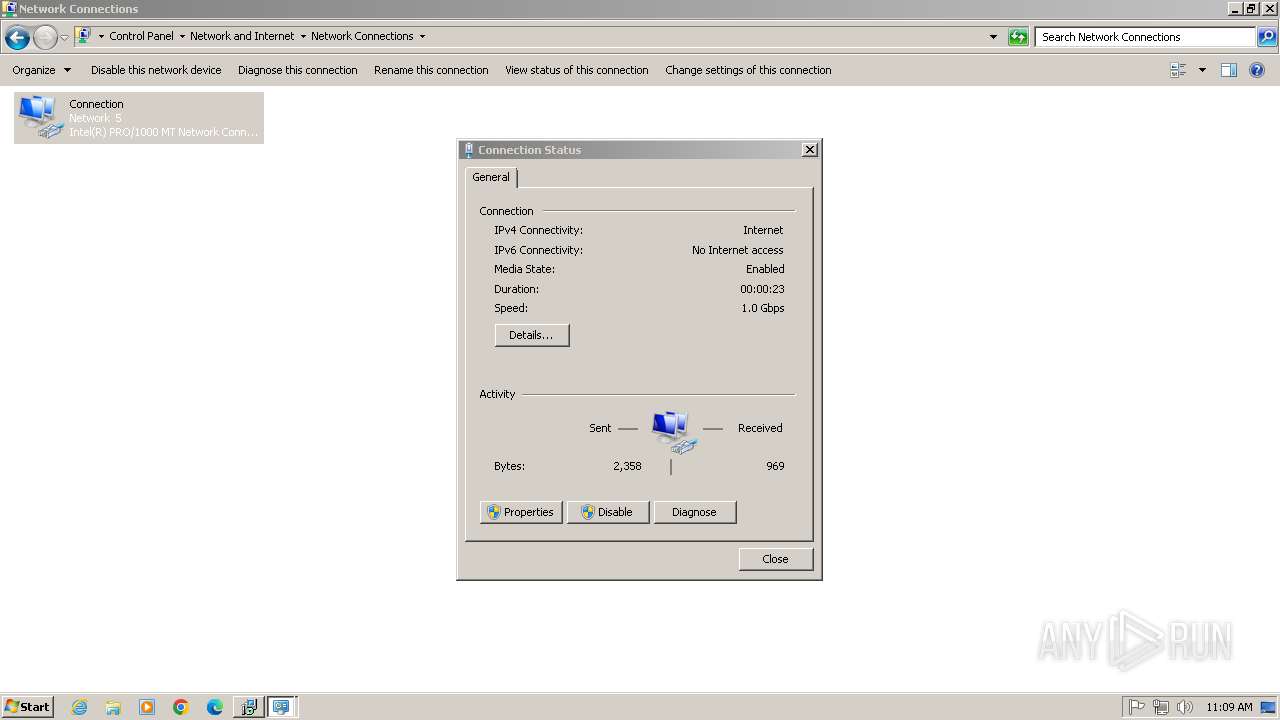Click the Diagnose button in Connection Status
The image size is (1280, 720).
click(695, 512)
